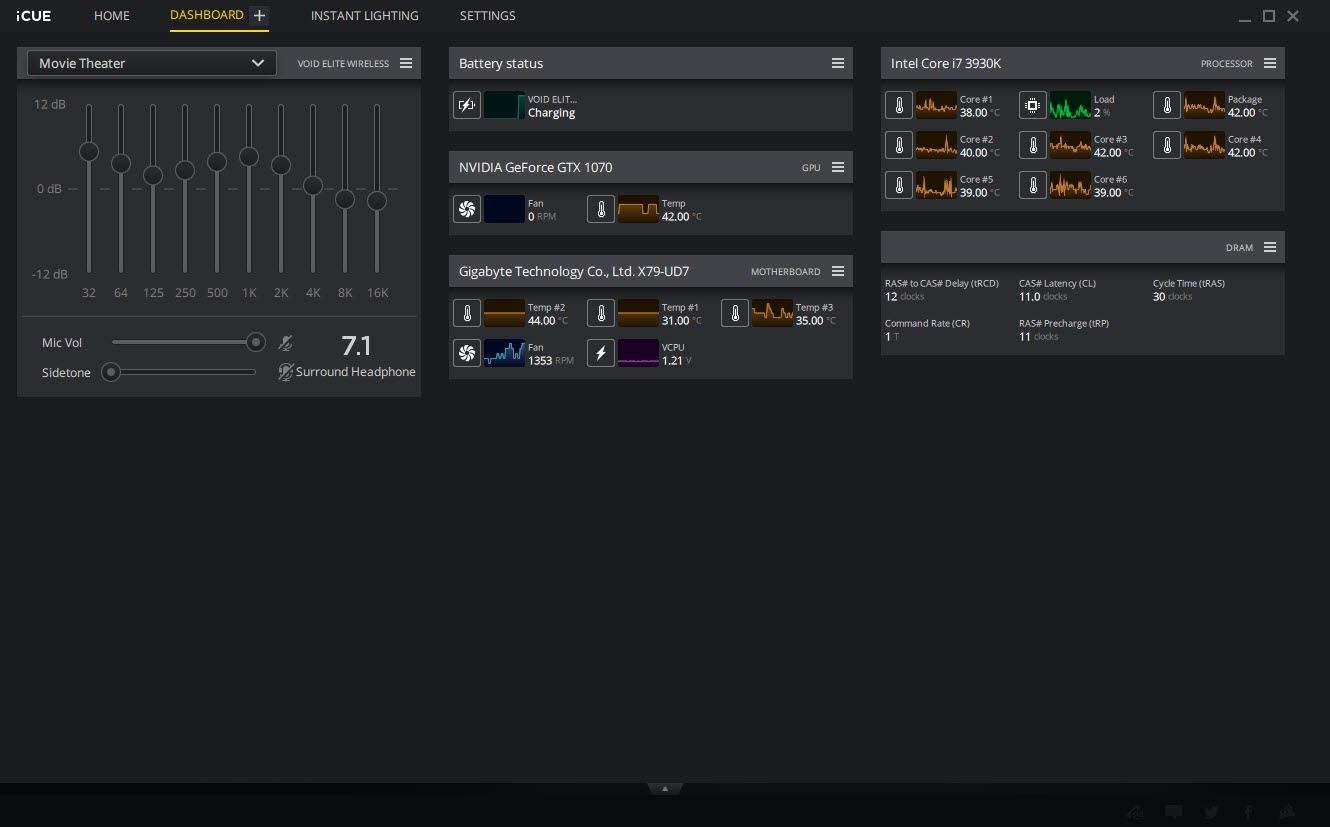This screenshot has width=1330, height=827.
Task: Click the VOID ELITE battery graph
Action: click(x=504, y=105)
